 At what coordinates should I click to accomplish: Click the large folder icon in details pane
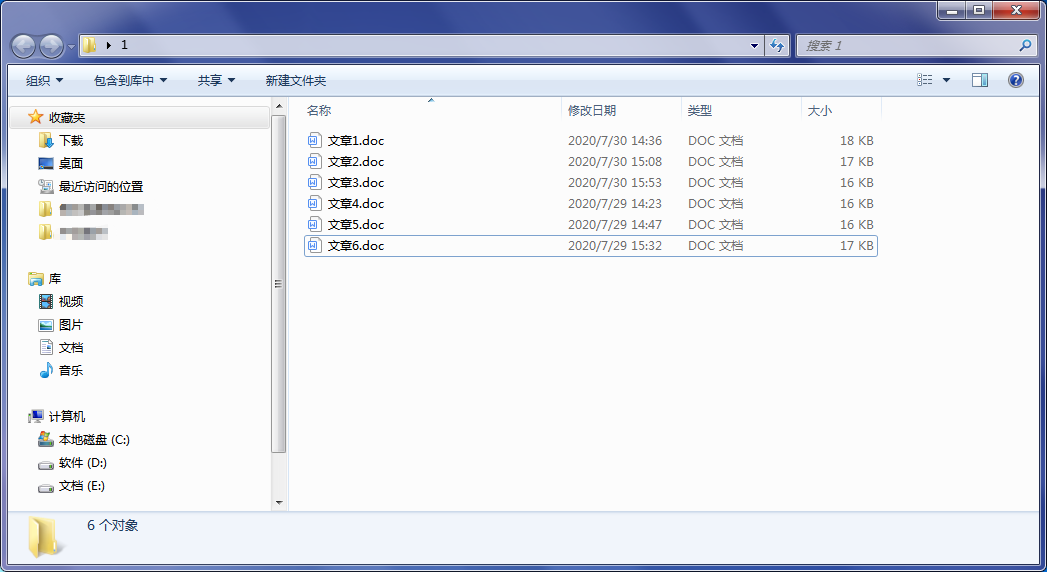(x=44, y=537)
